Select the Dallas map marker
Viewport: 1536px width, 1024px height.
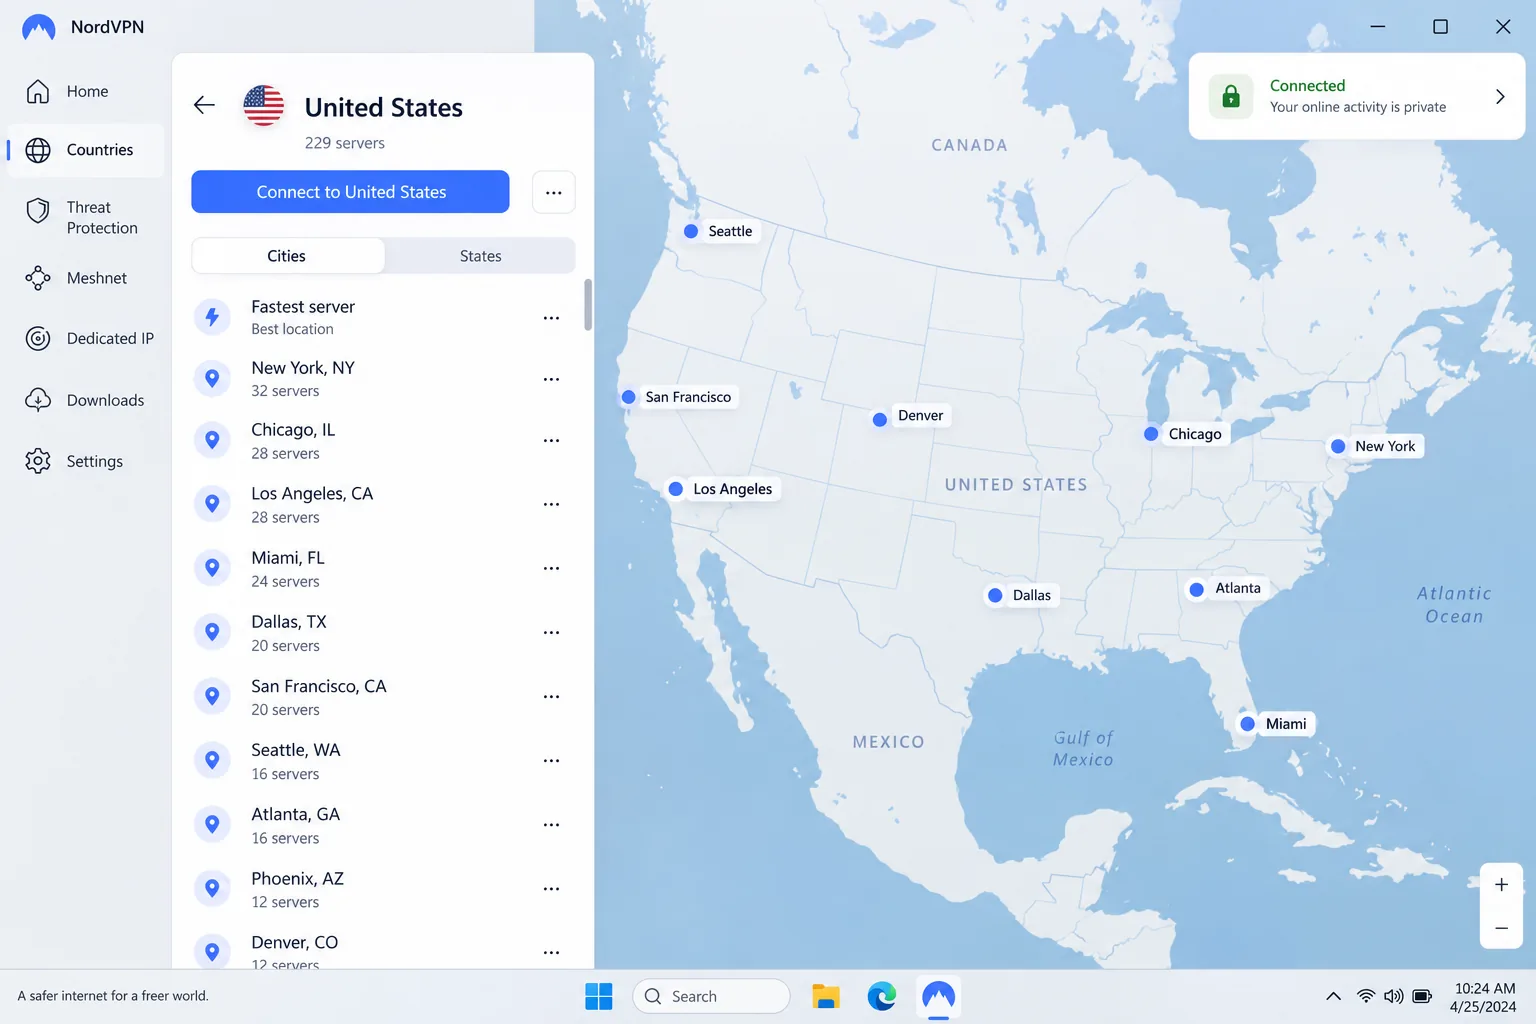[x=995, y=595]
